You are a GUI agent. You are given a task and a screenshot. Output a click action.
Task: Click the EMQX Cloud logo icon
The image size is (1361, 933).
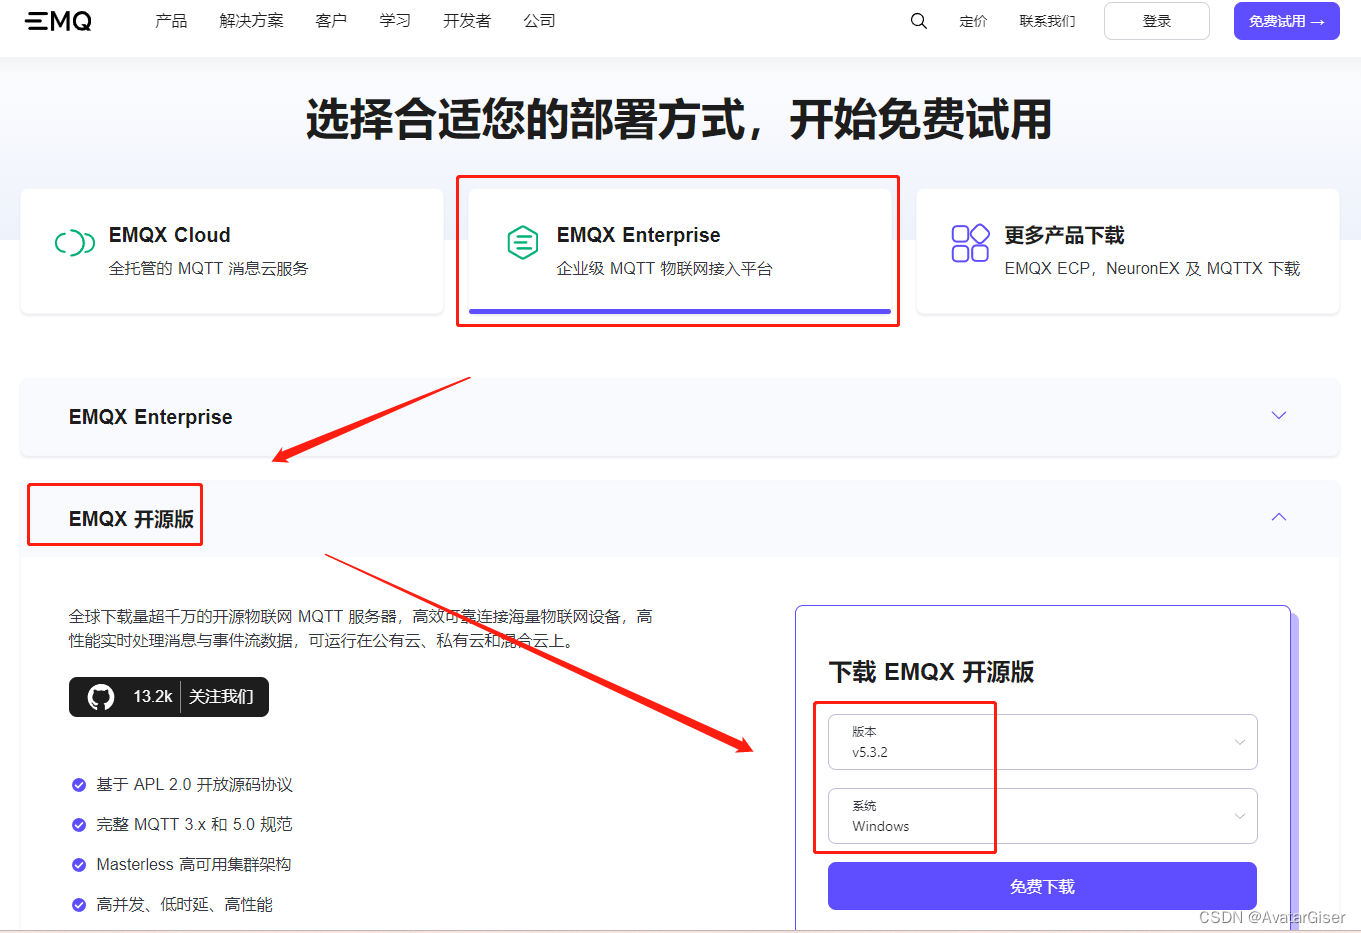(75, 243)
